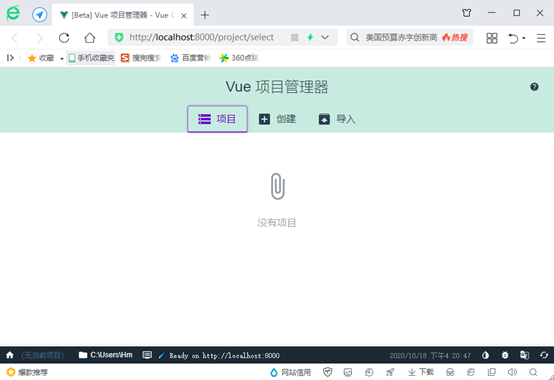Open the 手机收藏夹 bookmark
Image resolution: width=554 pixels, height=380 pixels.
(91, 58)
